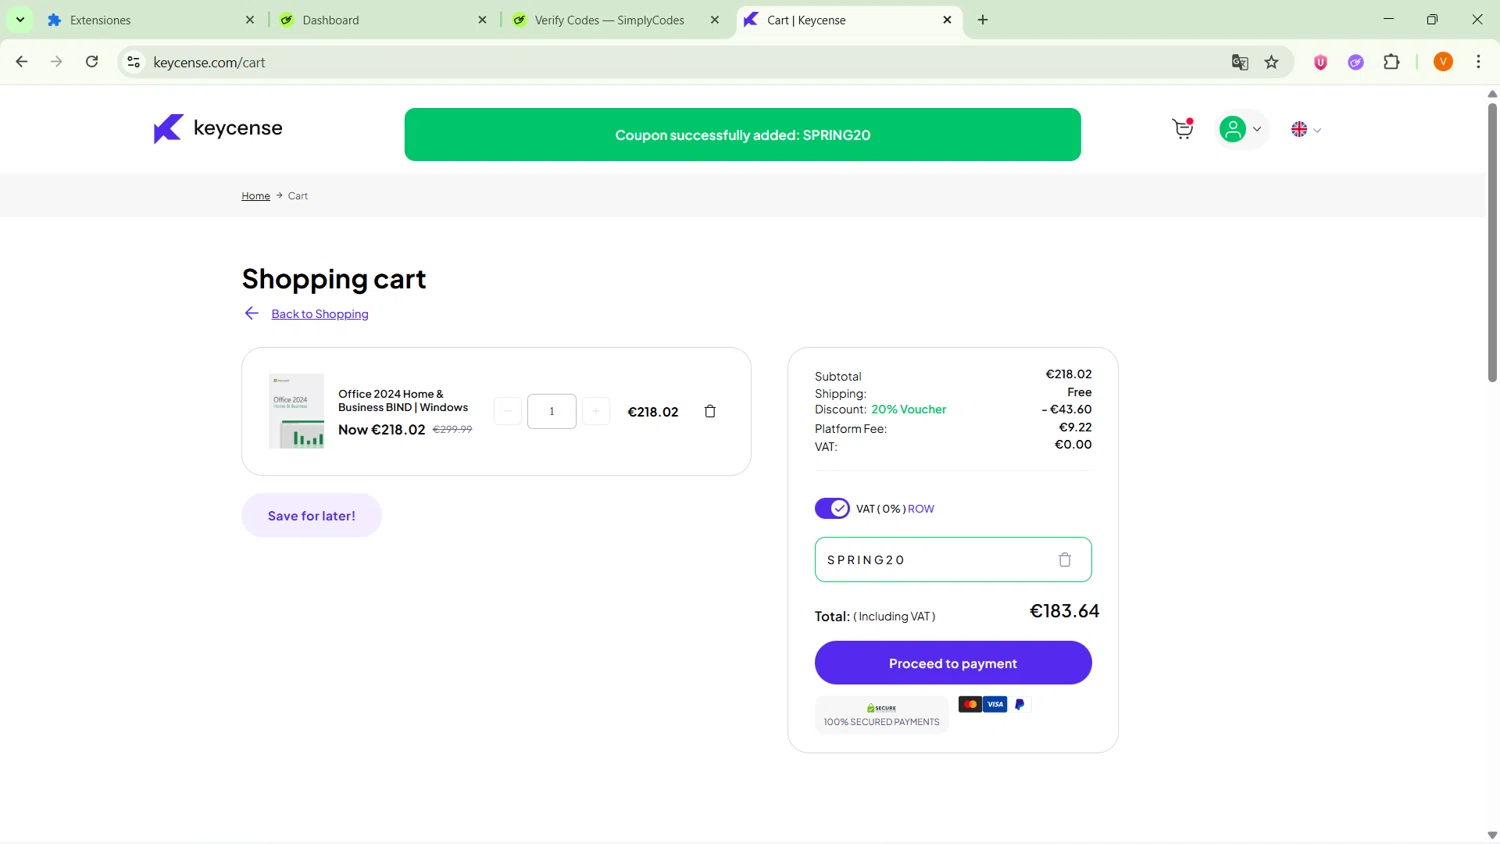Increase quantity with plus button
The width and height of the screenshot is (1500, 844).
596,411
